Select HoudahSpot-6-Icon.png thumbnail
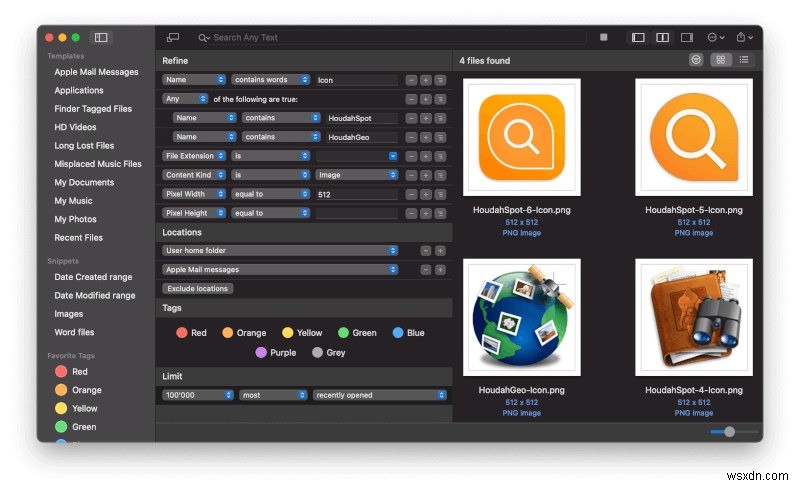 [521, 137]
